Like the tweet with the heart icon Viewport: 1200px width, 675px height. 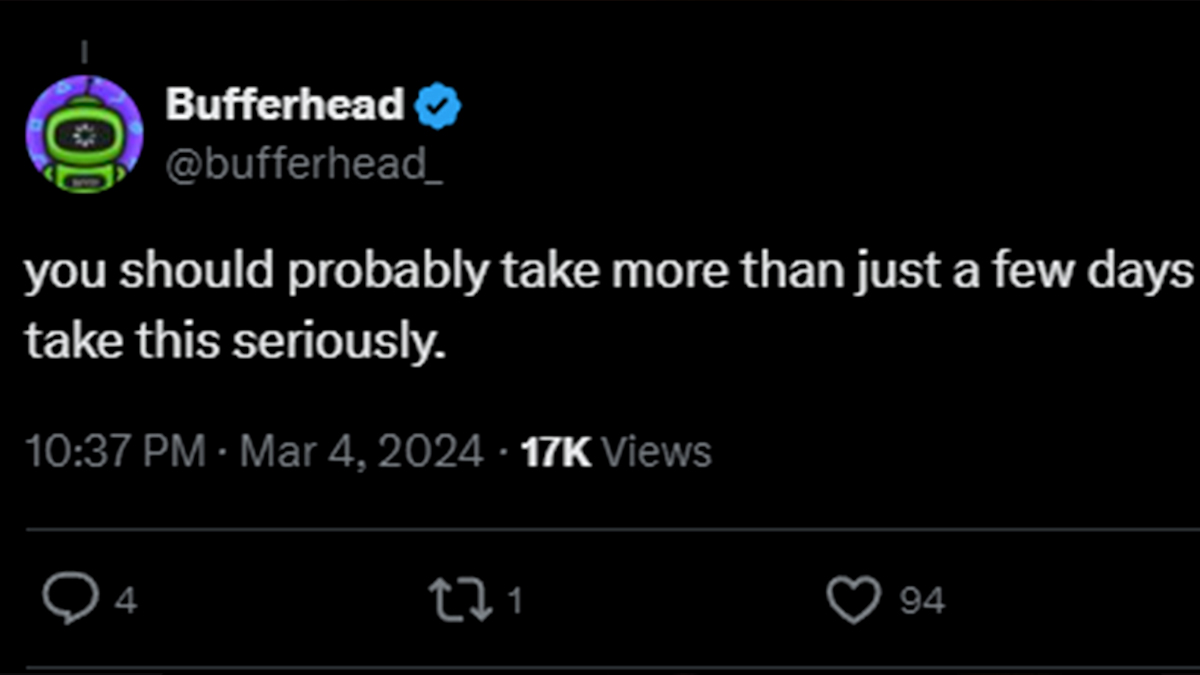(x=852, y=600)
